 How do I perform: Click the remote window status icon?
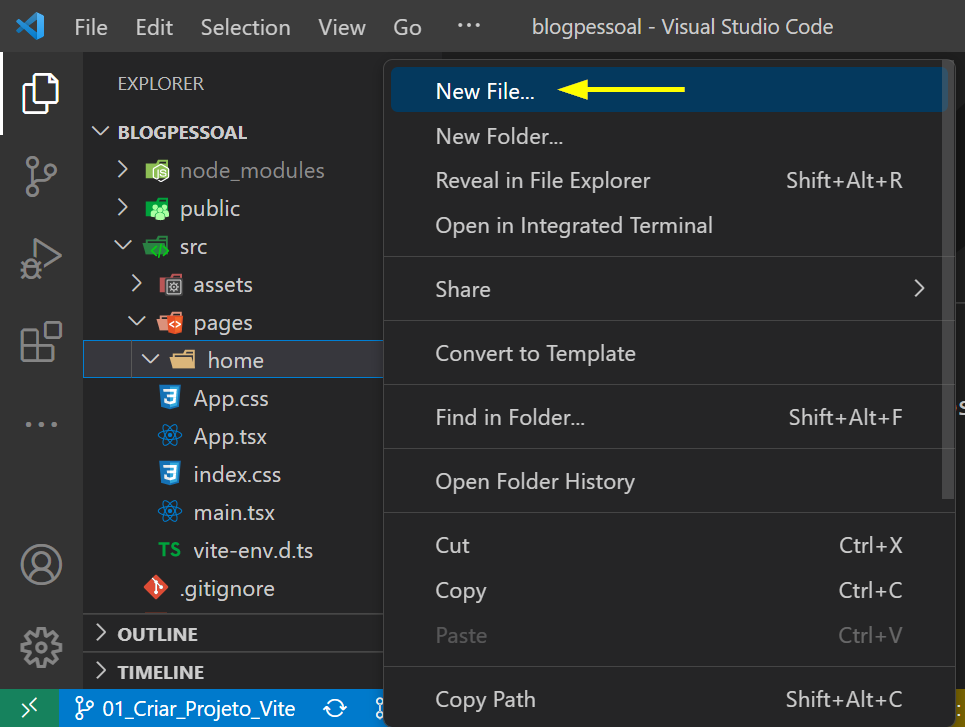(x=30, y=709)
